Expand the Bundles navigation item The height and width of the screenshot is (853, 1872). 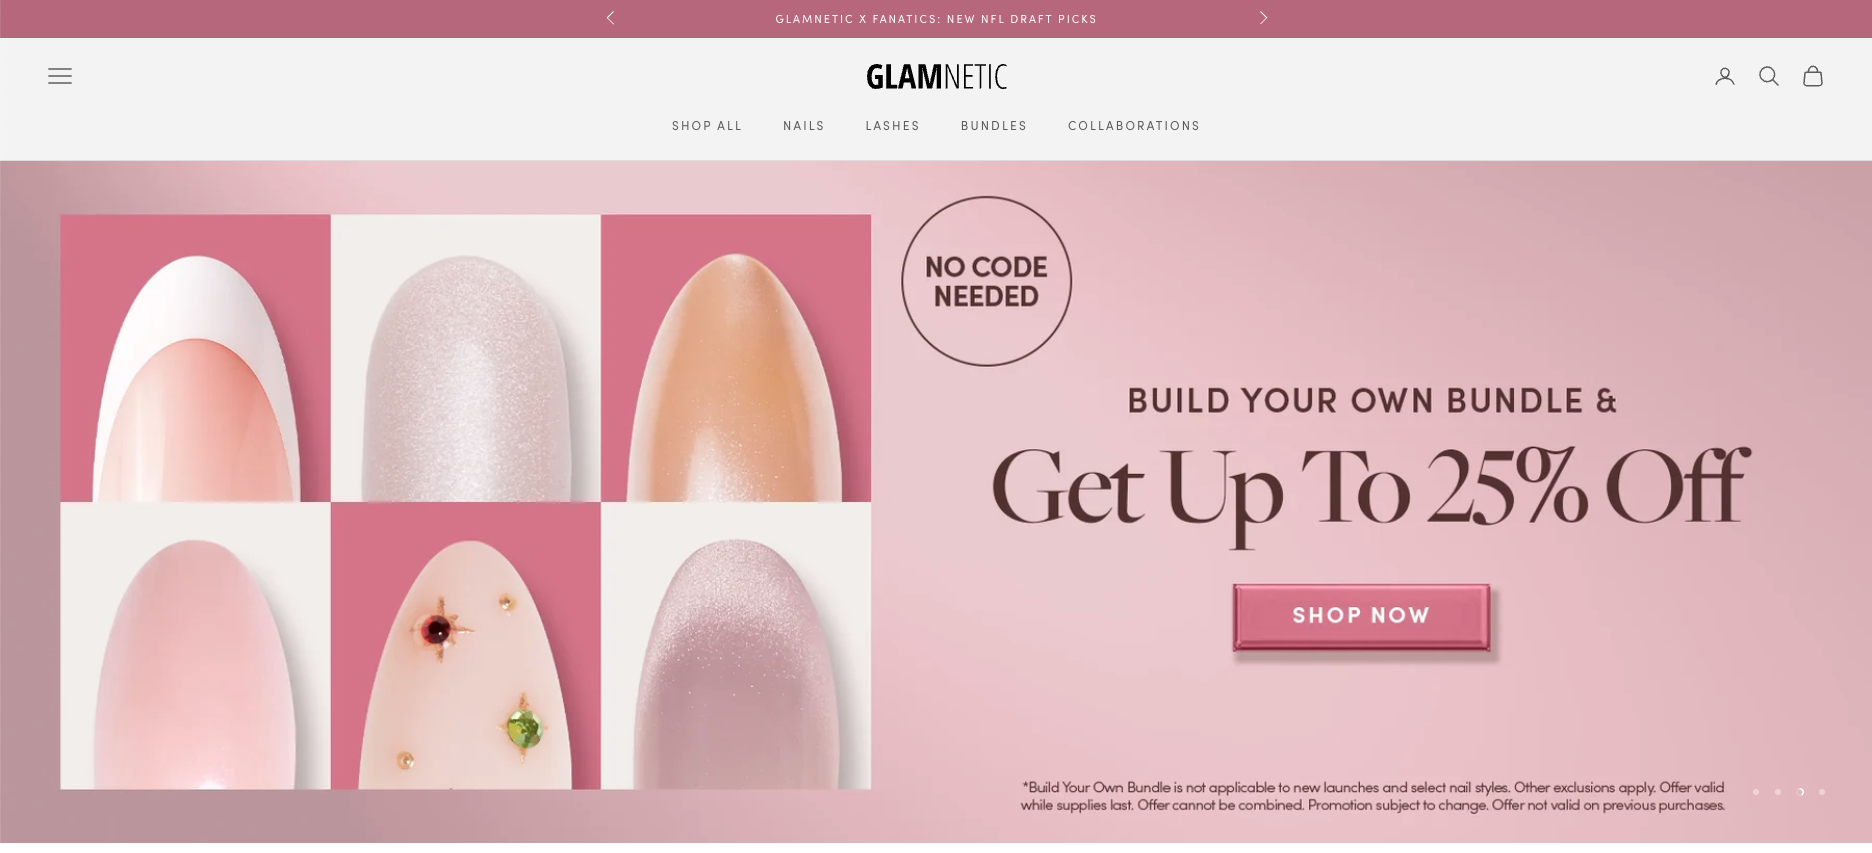pos(994,126)
